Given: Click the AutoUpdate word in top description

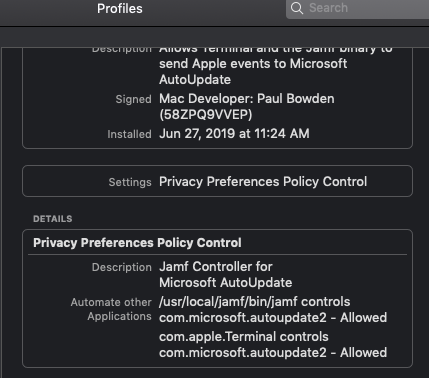Looking at the screenshot, I should coord(195,80).
